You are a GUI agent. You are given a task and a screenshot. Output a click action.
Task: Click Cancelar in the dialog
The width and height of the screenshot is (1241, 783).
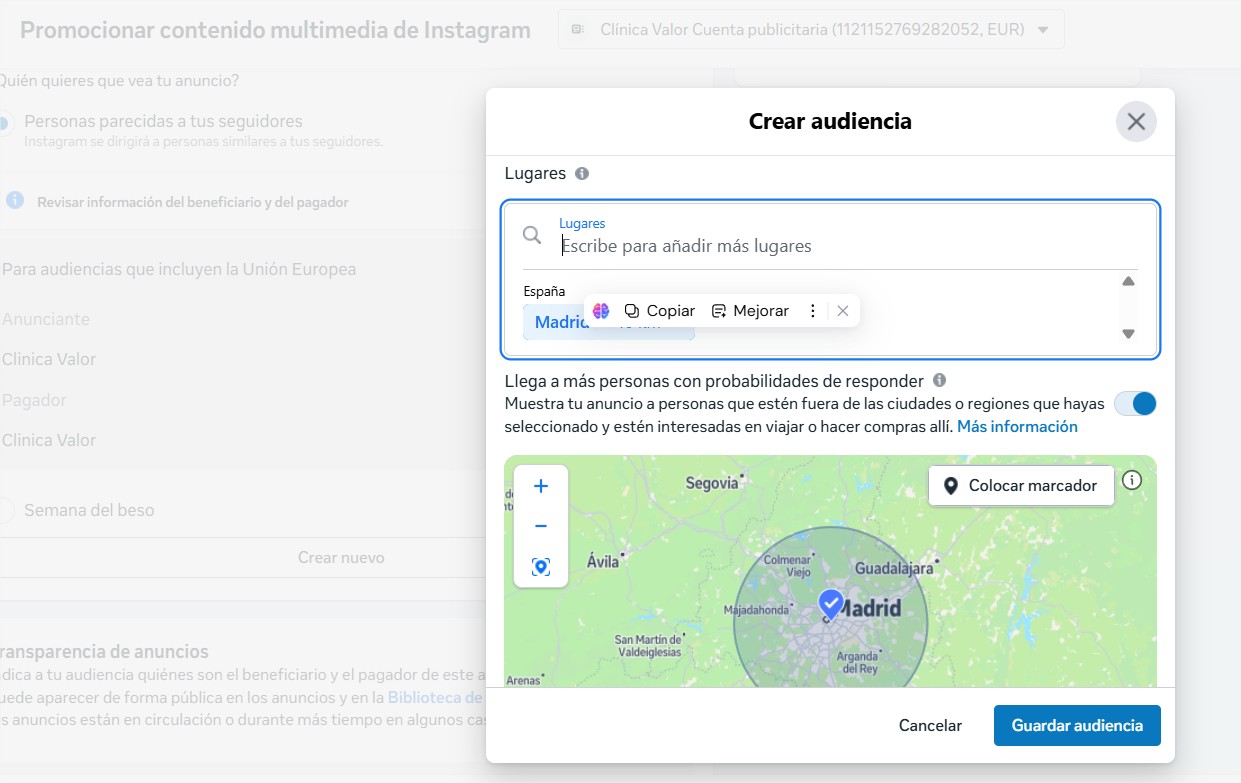coord(930,726)
